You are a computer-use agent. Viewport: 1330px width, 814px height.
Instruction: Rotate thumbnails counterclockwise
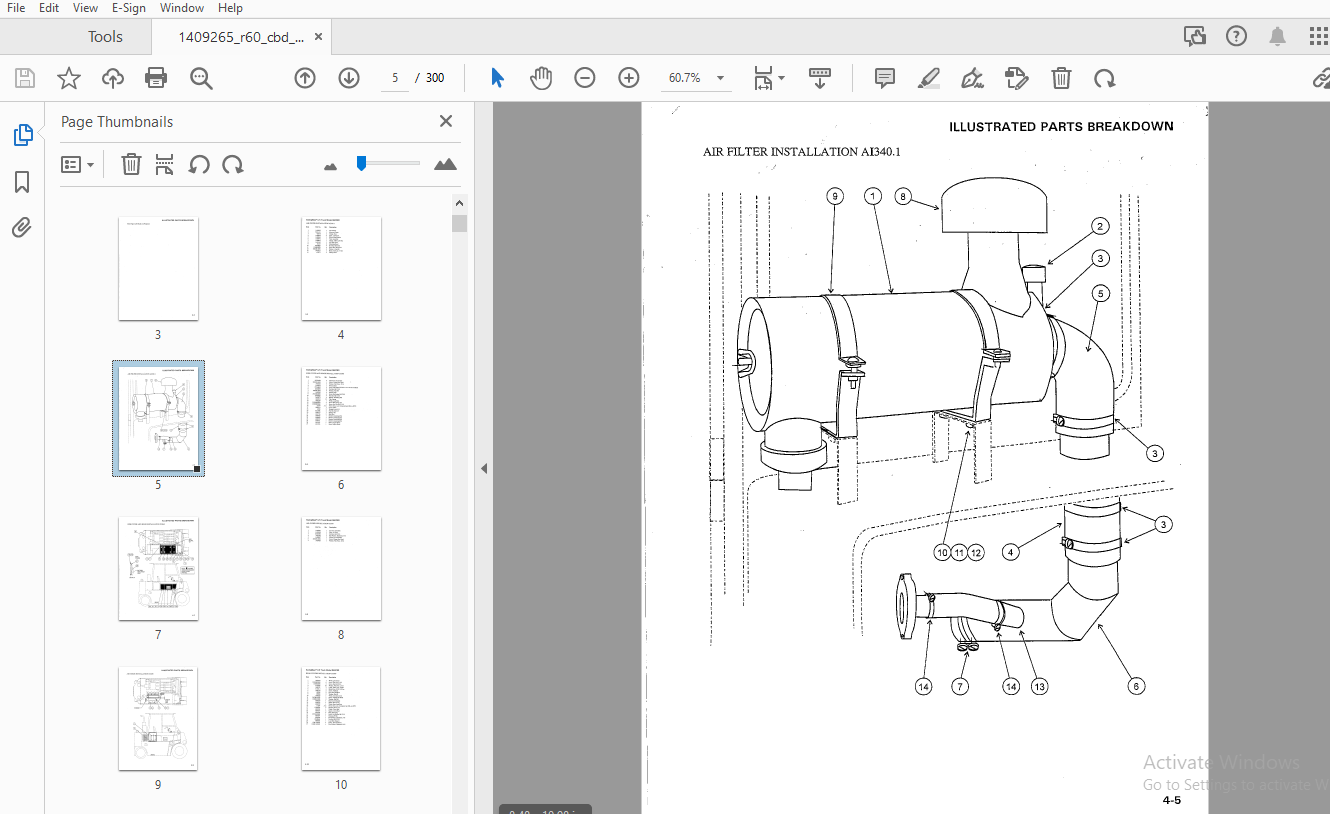(199, 165)
